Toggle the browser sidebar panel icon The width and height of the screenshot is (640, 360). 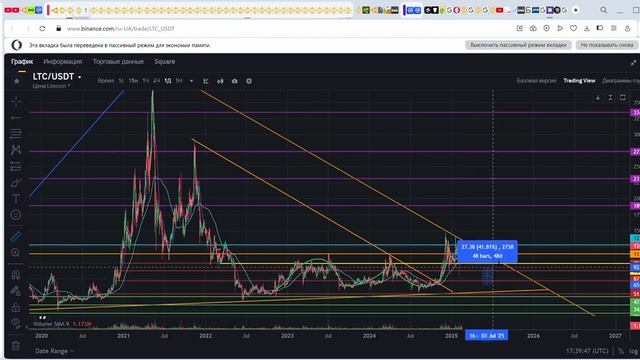coord(600,28)
